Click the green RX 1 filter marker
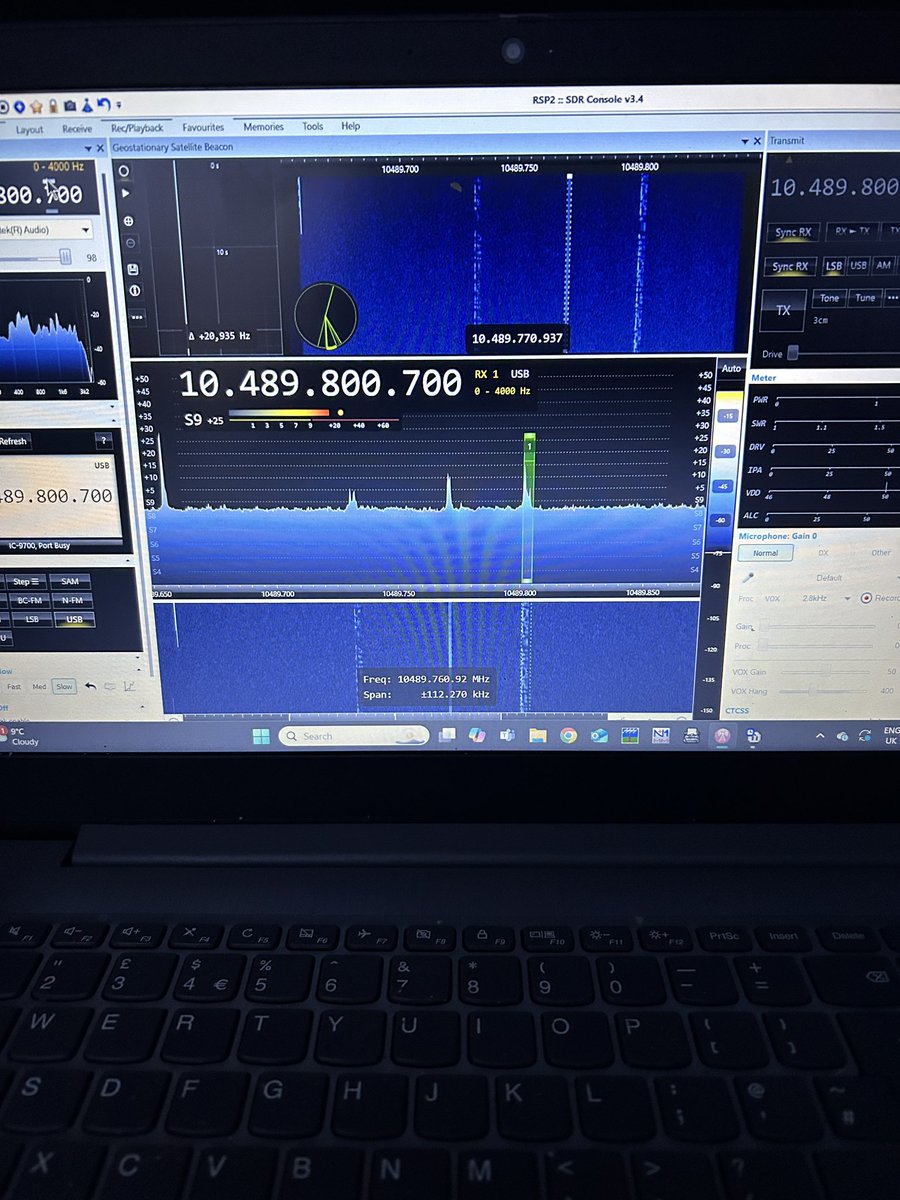This screenshot has width=900, height=1200. pyautogui.click(x=528, y=507)
